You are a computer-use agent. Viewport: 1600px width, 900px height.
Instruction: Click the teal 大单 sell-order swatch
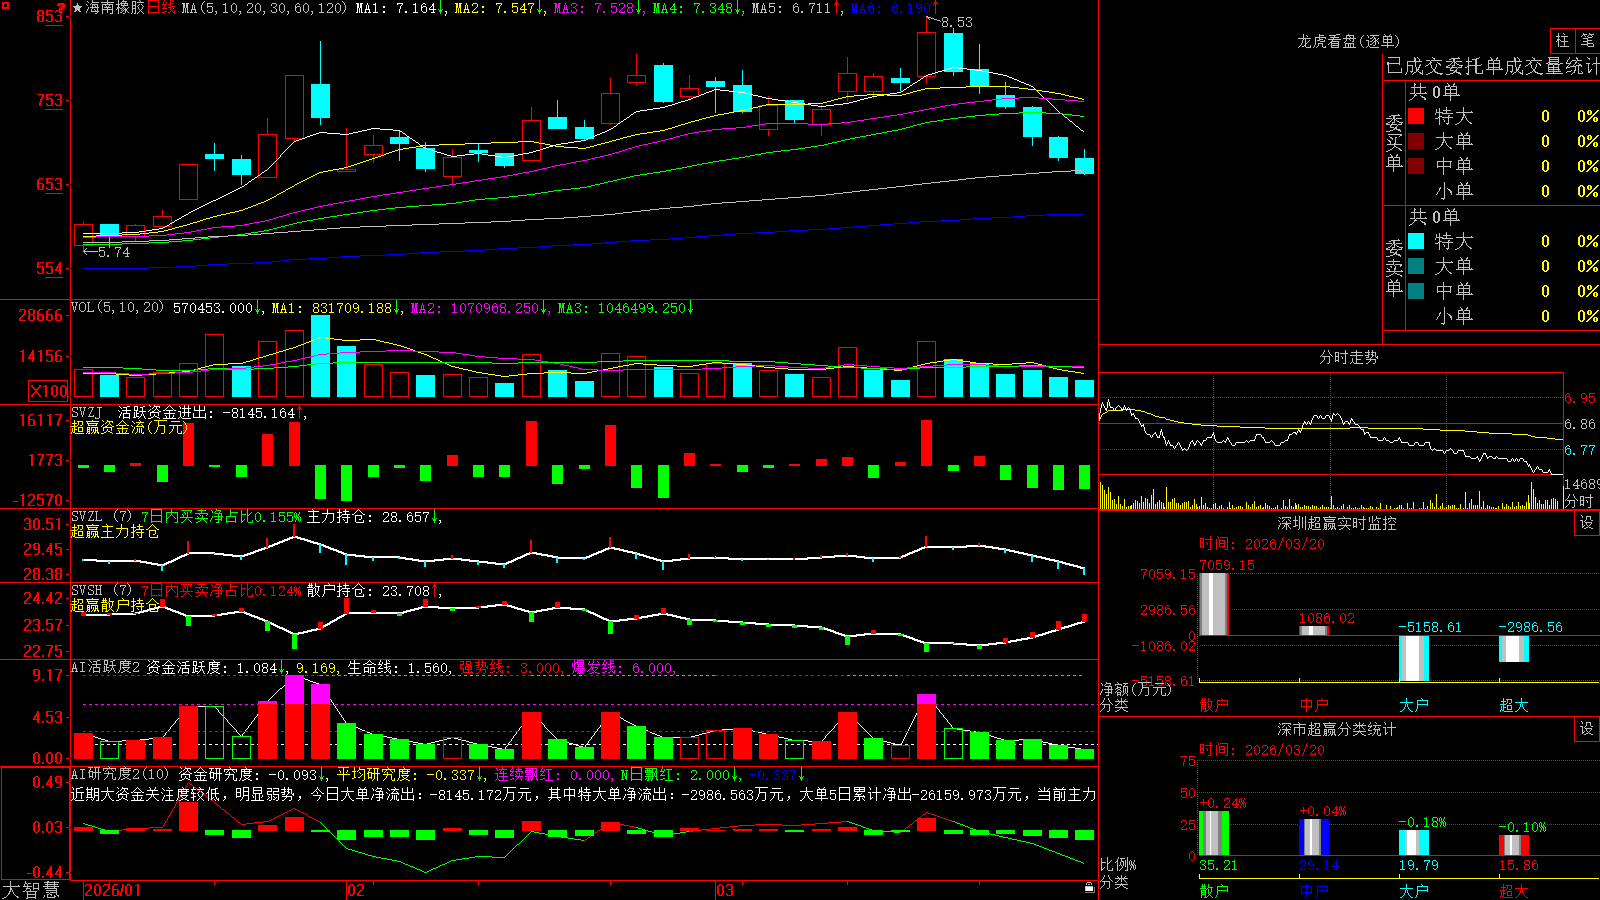coord(1416,266)
